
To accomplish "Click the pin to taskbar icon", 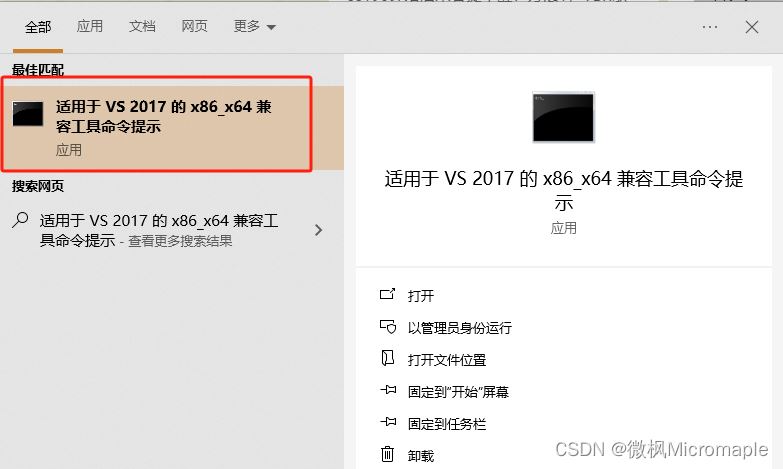I will (x=388, y=423).
